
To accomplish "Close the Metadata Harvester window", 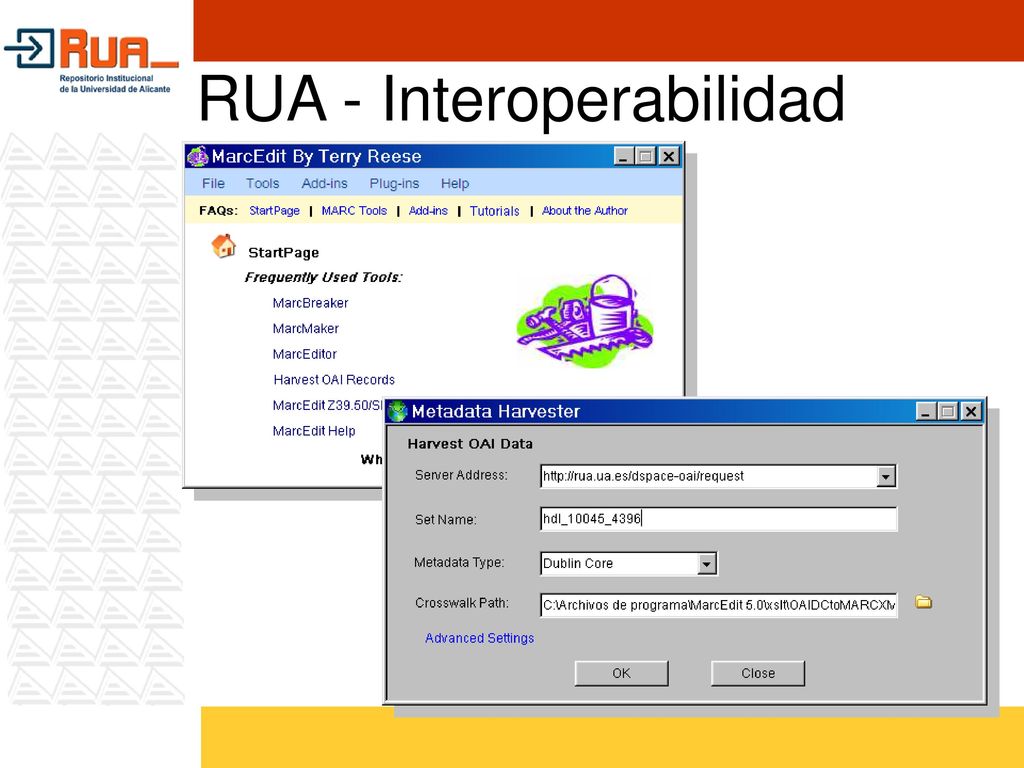I will point(971,411).
